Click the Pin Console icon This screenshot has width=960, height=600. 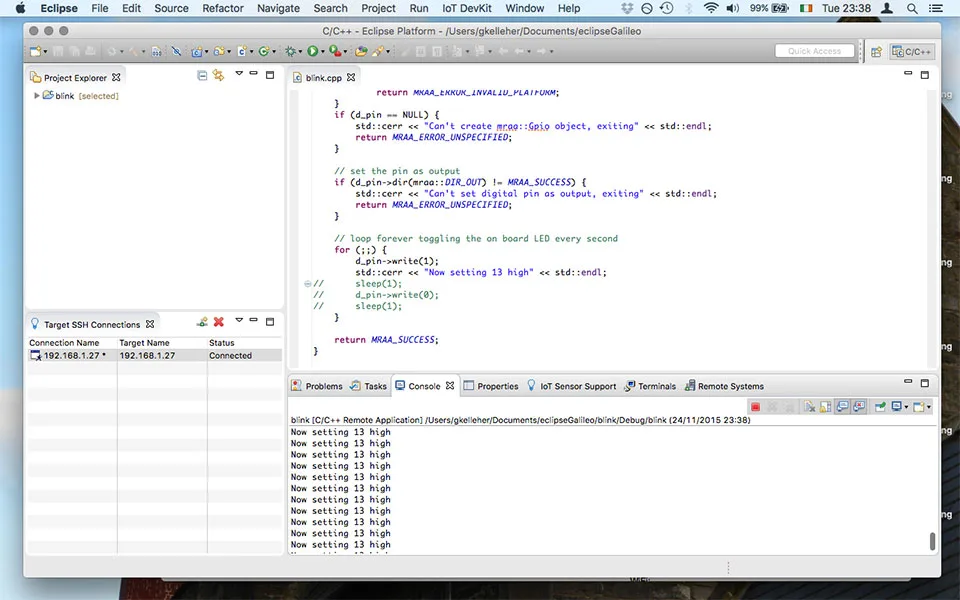point(880,407)
